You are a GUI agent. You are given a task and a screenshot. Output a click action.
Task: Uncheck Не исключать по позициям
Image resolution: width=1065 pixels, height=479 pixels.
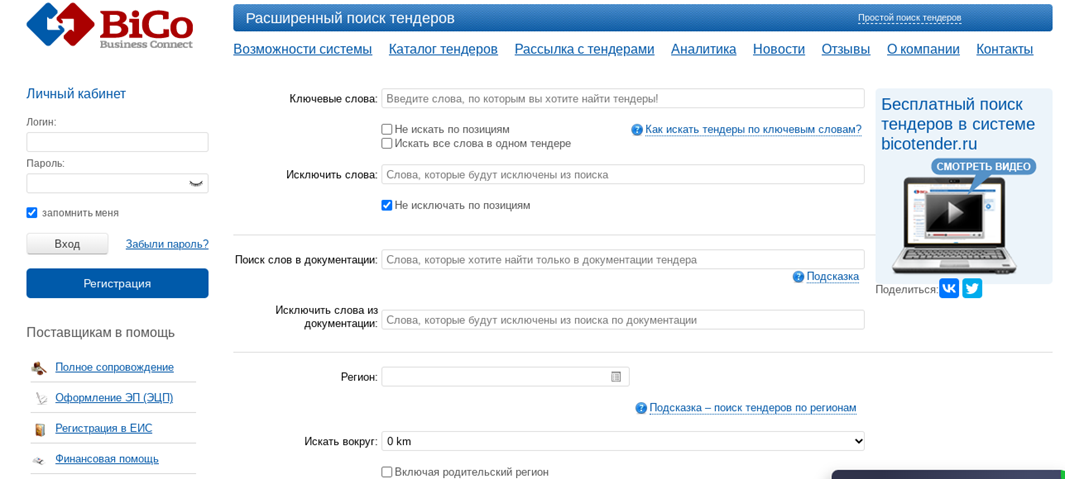tap(386, 205)
